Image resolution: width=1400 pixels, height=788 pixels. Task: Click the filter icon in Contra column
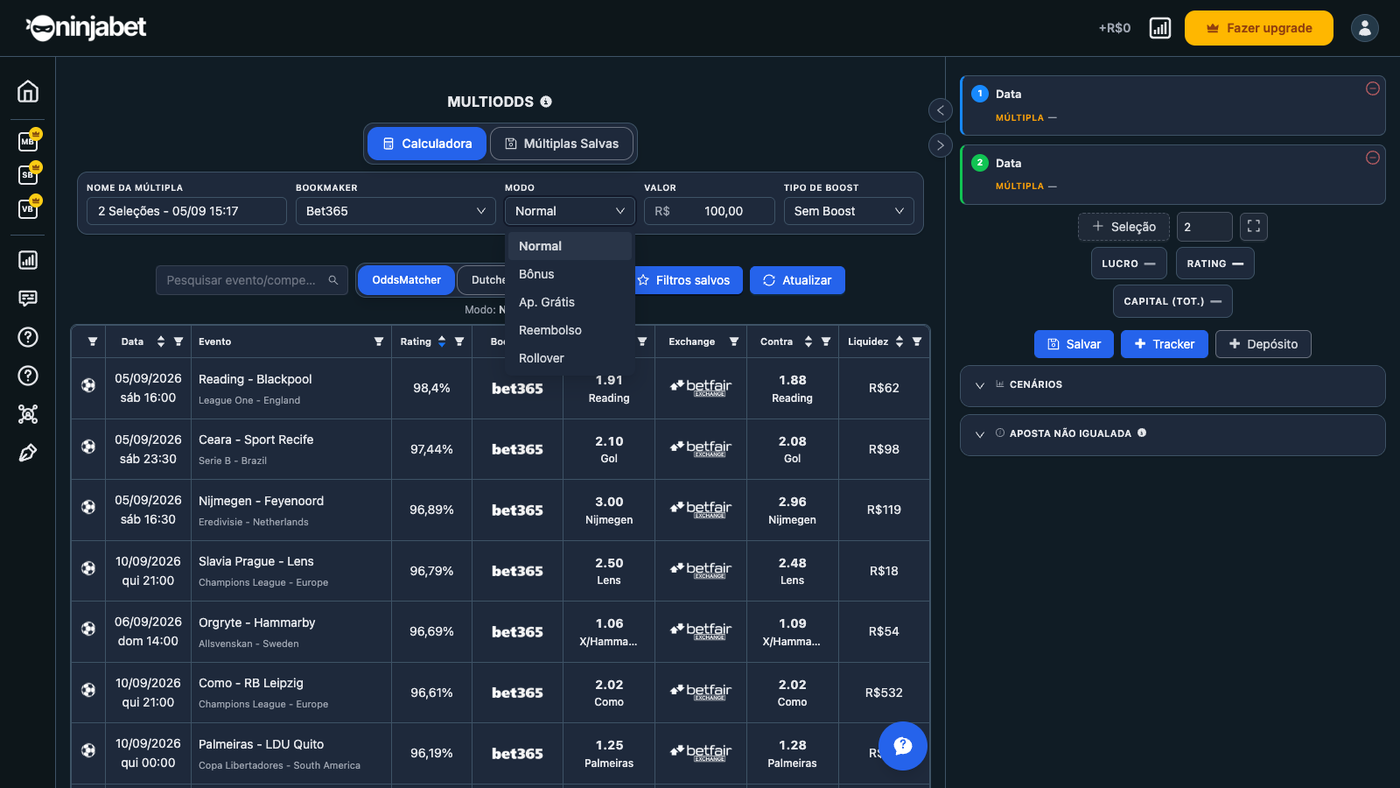826,342
